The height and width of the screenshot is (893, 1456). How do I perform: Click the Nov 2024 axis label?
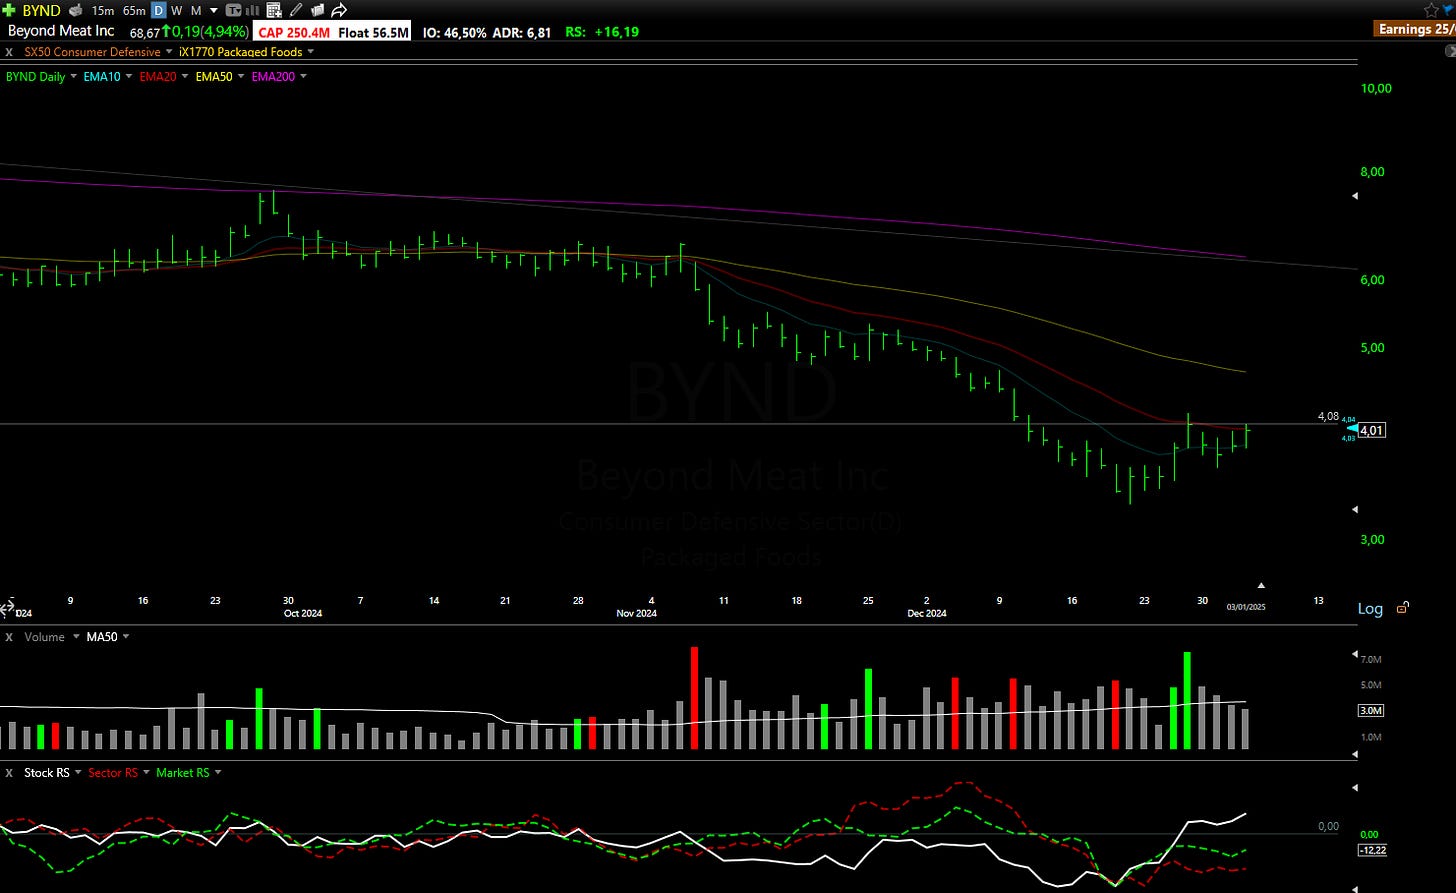637,613
